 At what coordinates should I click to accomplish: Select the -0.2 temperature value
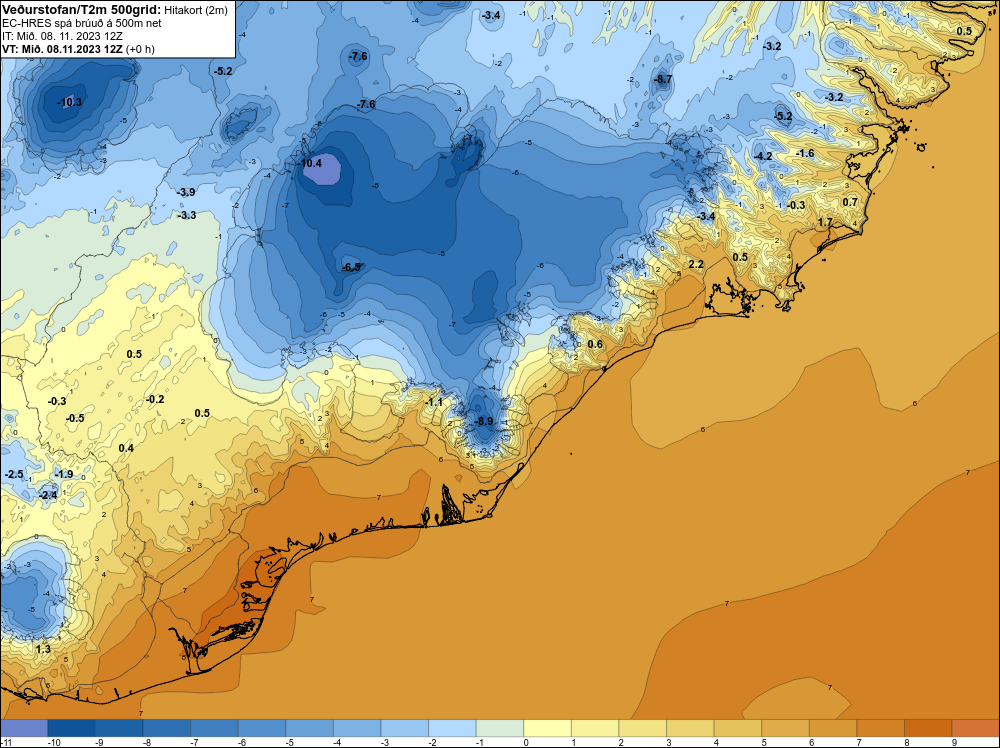(154, 399)
